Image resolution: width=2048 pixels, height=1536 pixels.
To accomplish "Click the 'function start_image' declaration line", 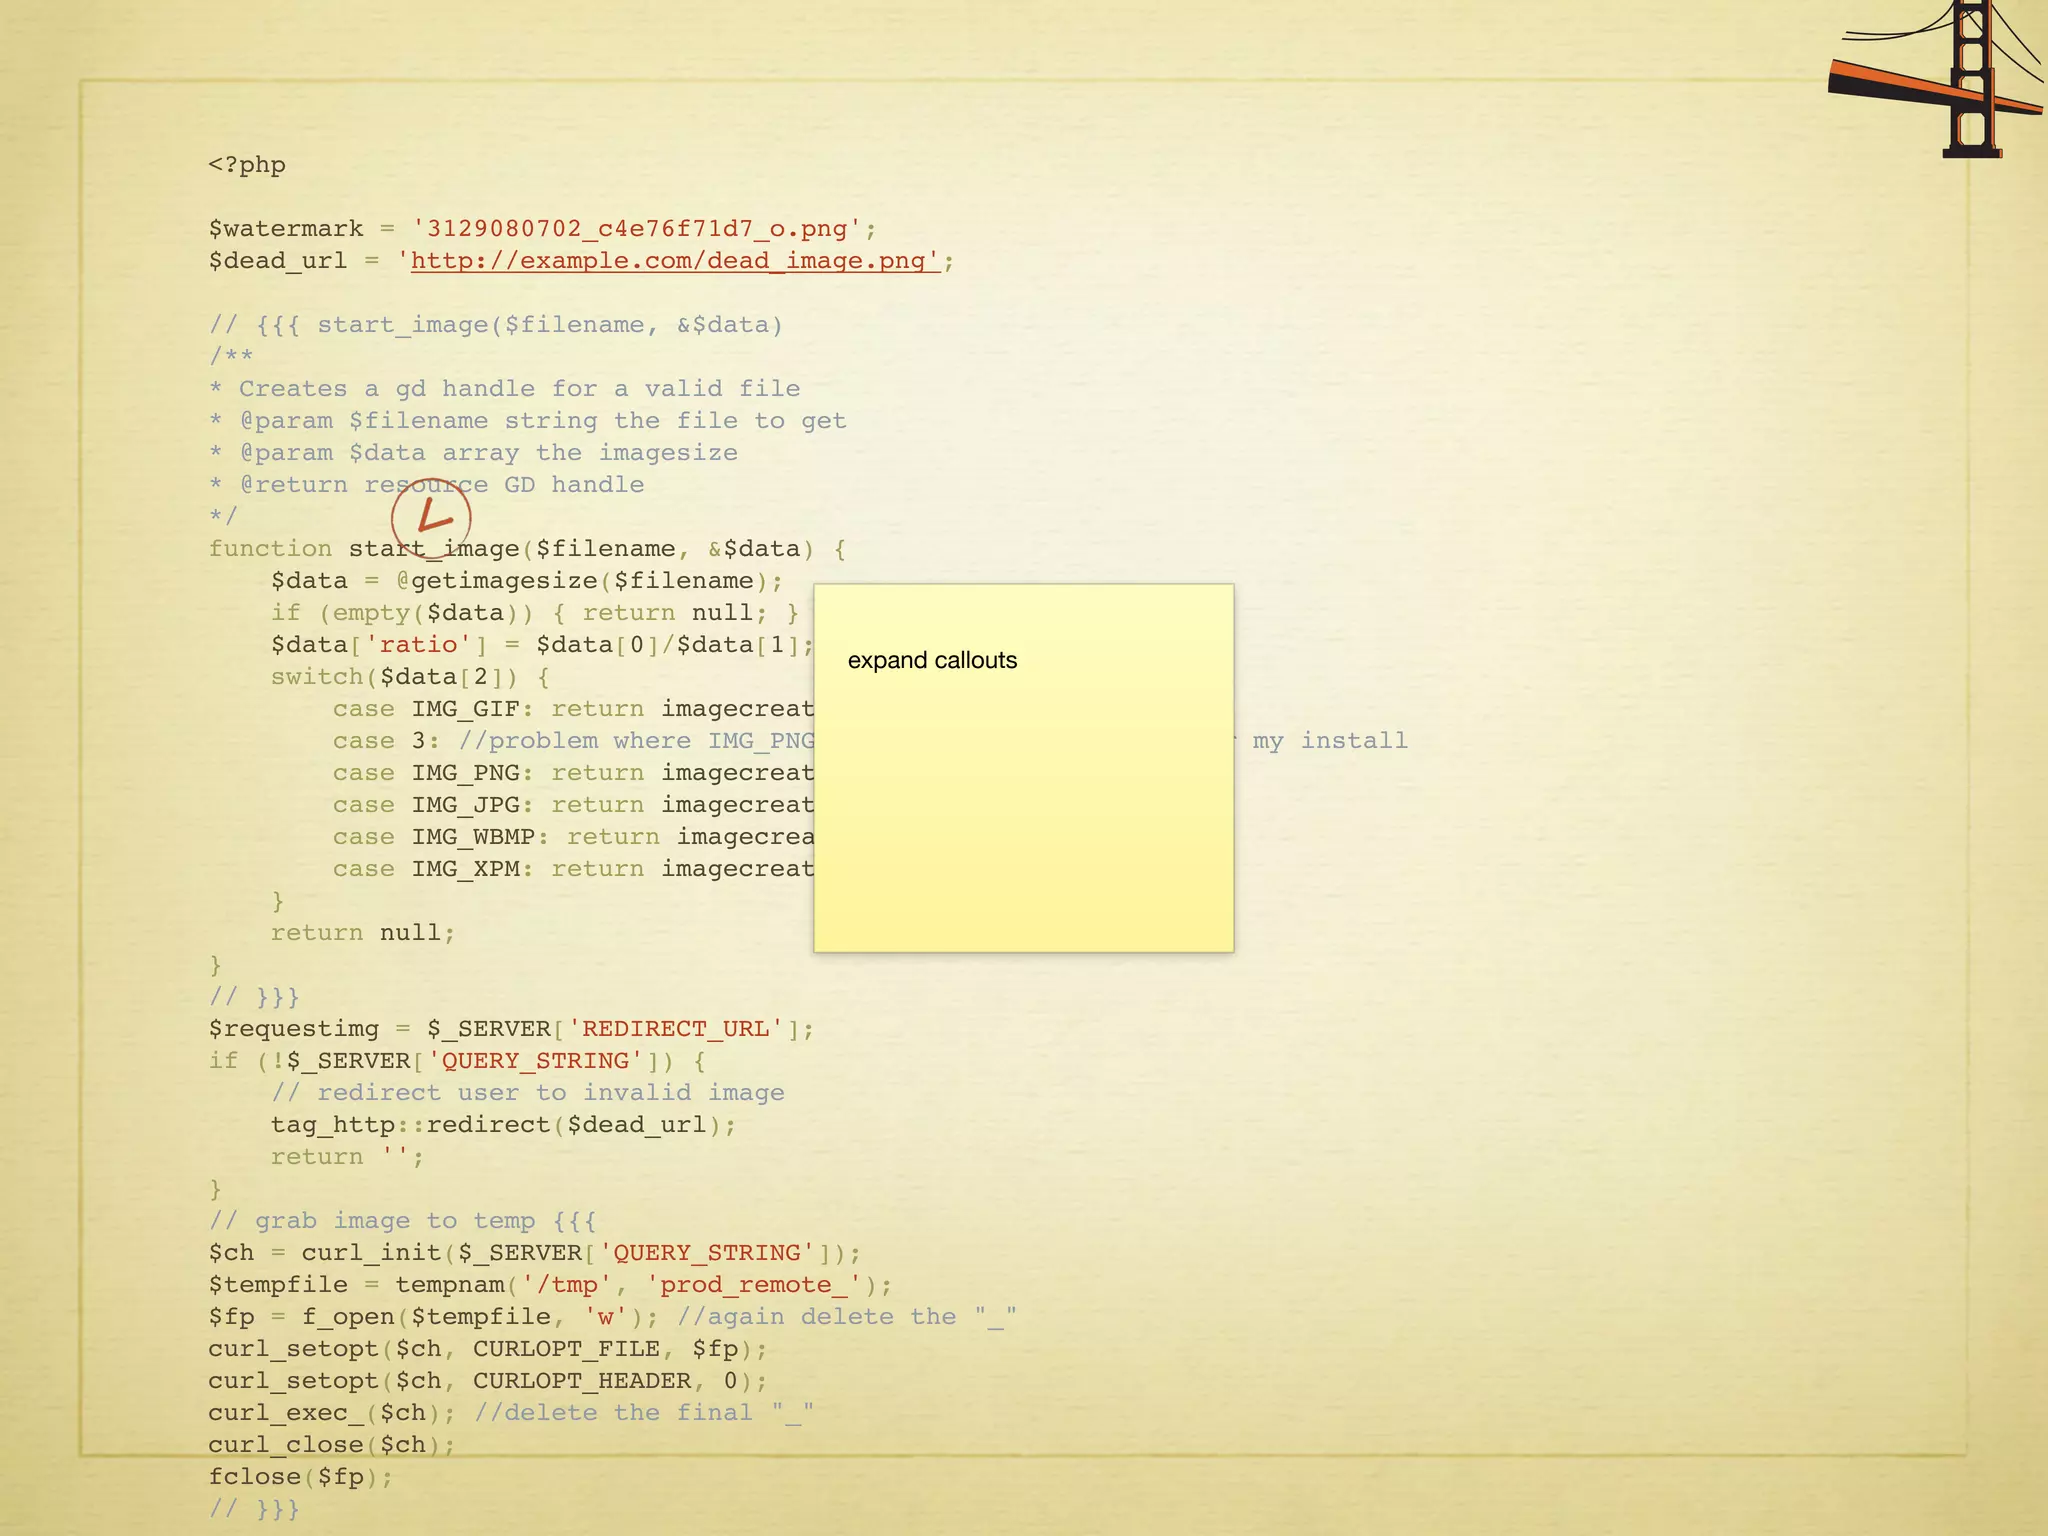I will 527,549.
